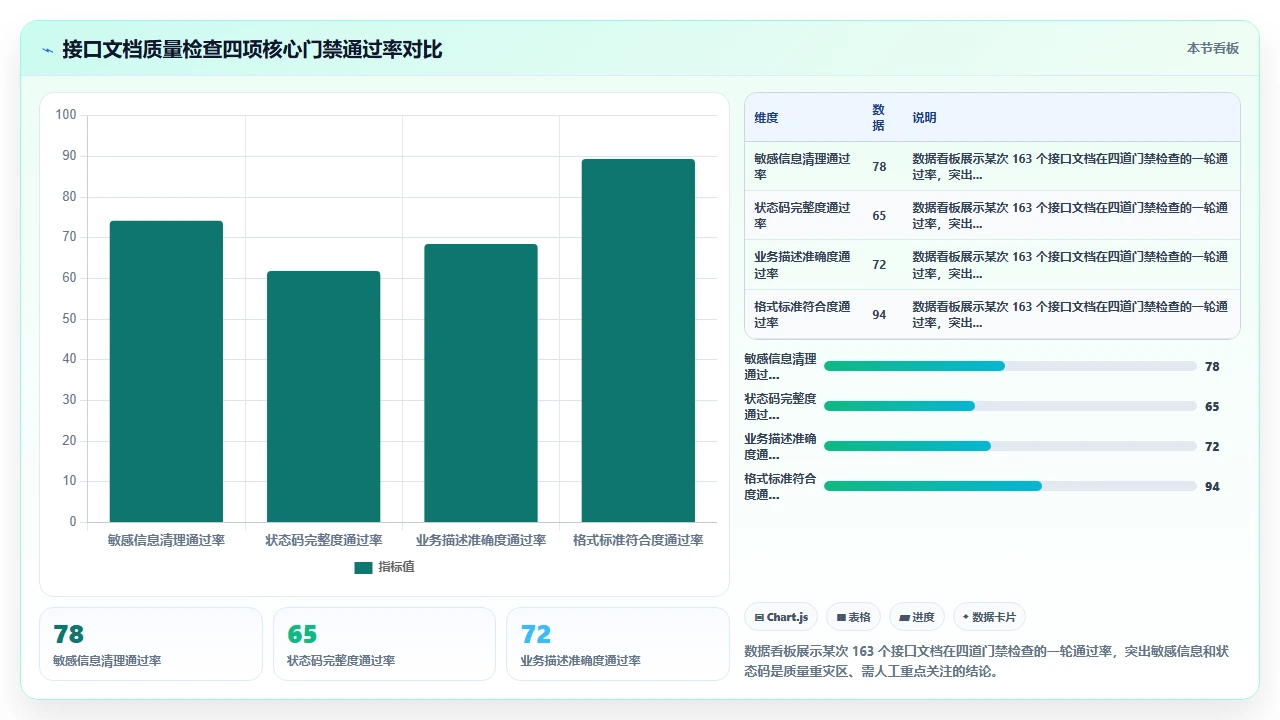Viewport: 1280px width, 720px height.
Task: Click the 状态码完整度 progress bar
Action: point(1010,406)
